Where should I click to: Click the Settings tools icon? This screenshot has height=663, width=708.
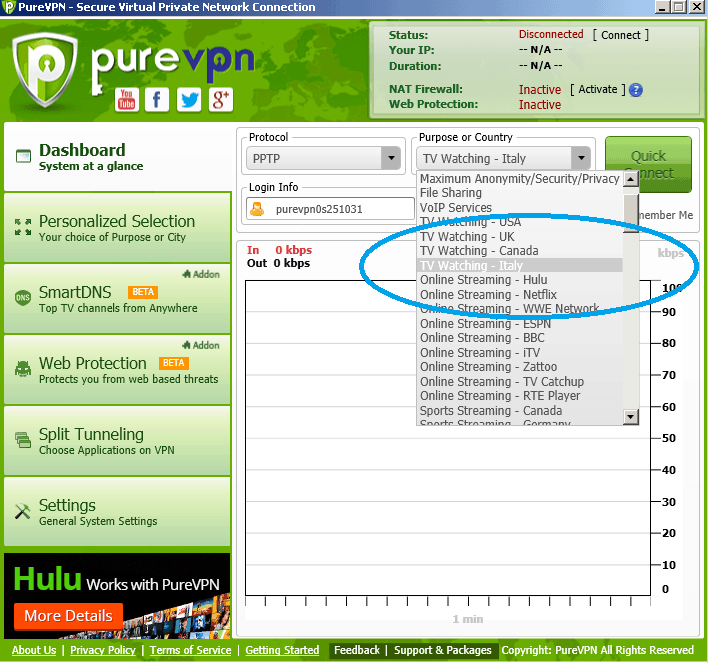click(23, 511)
